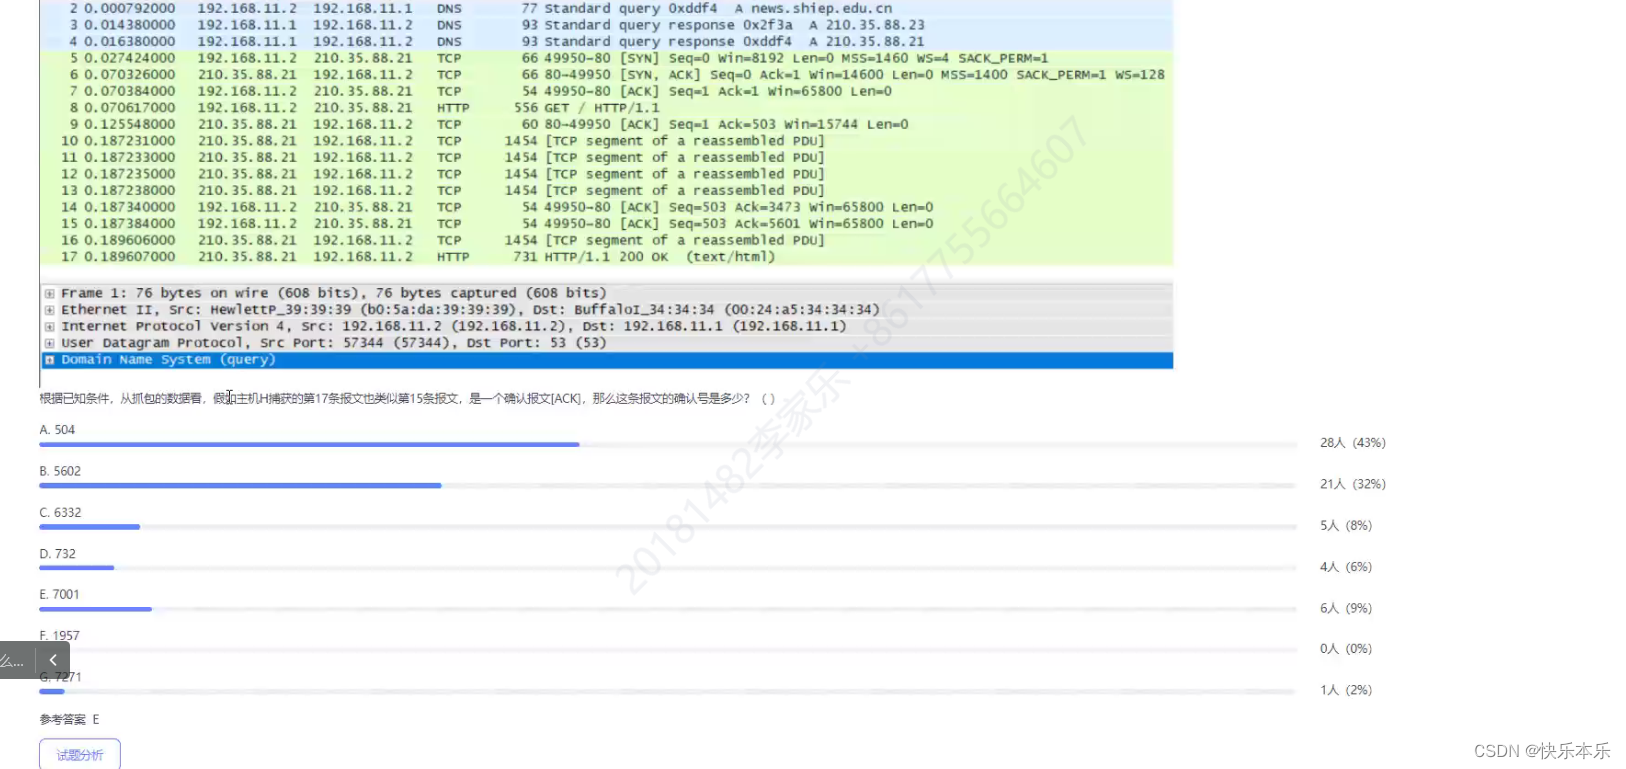The width and height of the screenshot is (1626, 769).
Task: Select packet 9 ACK Ack=503 row
Action: [x=606, y=124]
